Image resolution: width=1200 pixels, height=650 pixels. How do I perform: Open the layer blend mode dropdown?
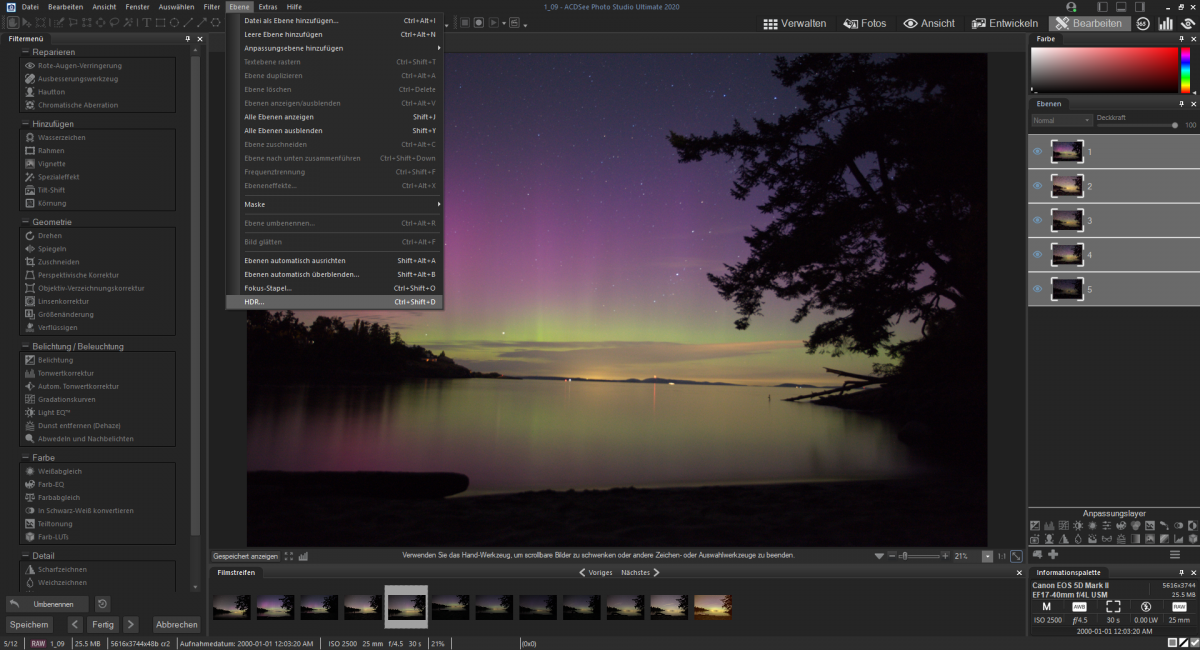(1061, 120)
